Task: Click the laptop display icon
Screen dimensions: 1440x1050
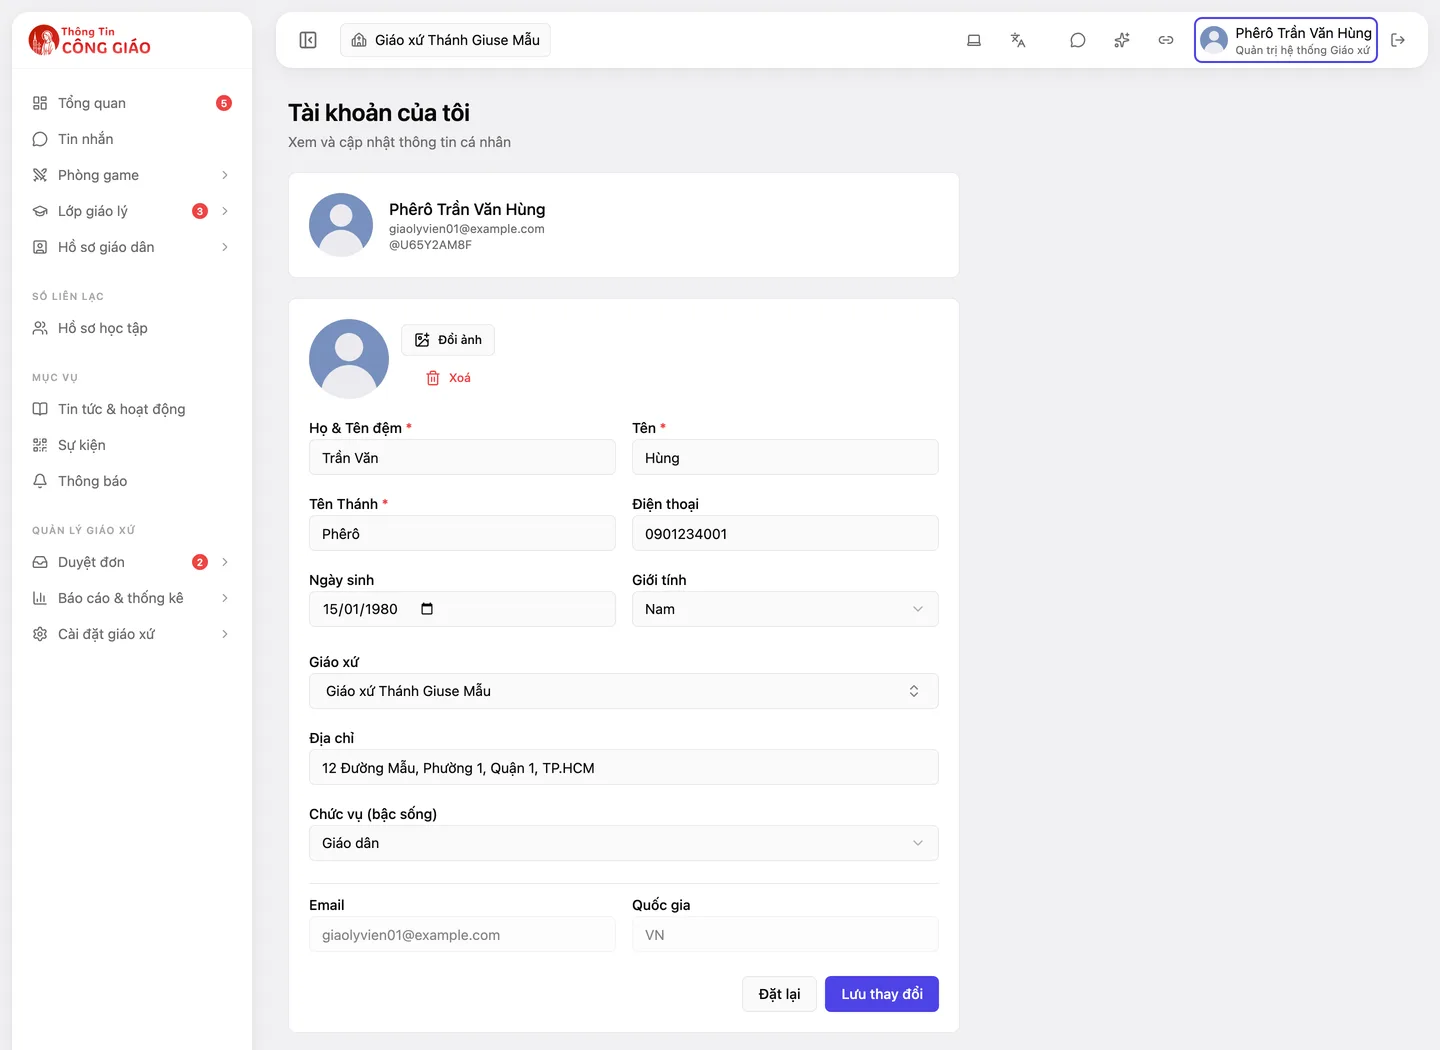Action: [974, 40]
